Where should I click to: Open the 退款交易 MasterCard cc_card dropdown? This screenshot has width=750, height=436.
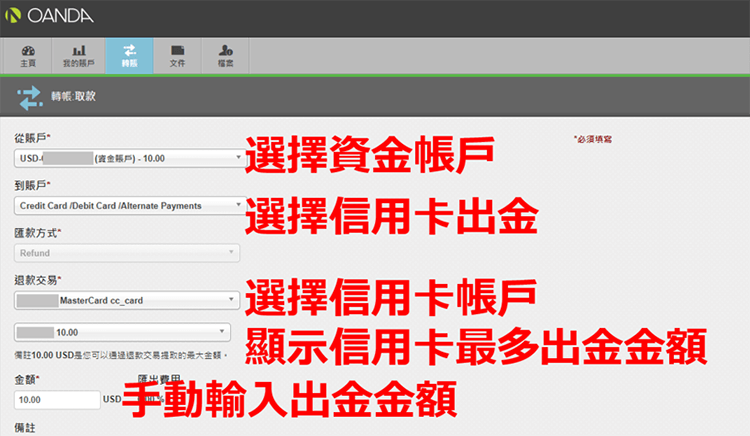coord(127,300)
